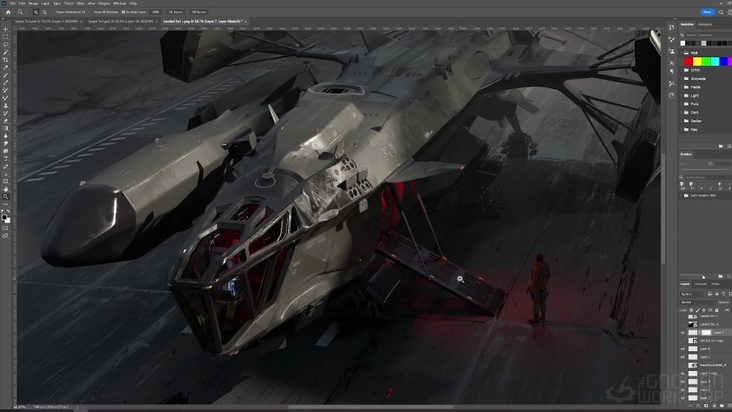Switch to the Channels tab
The image size is (732, 412).
tap(701, 284)
